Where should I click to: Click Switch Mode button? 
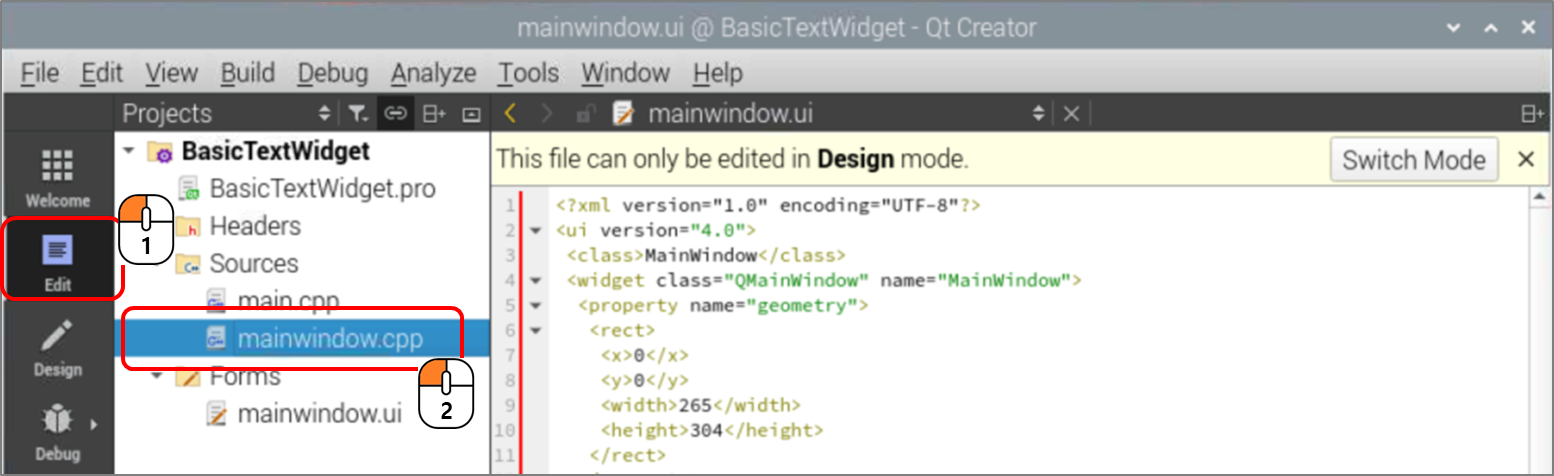pos(1414,160)
